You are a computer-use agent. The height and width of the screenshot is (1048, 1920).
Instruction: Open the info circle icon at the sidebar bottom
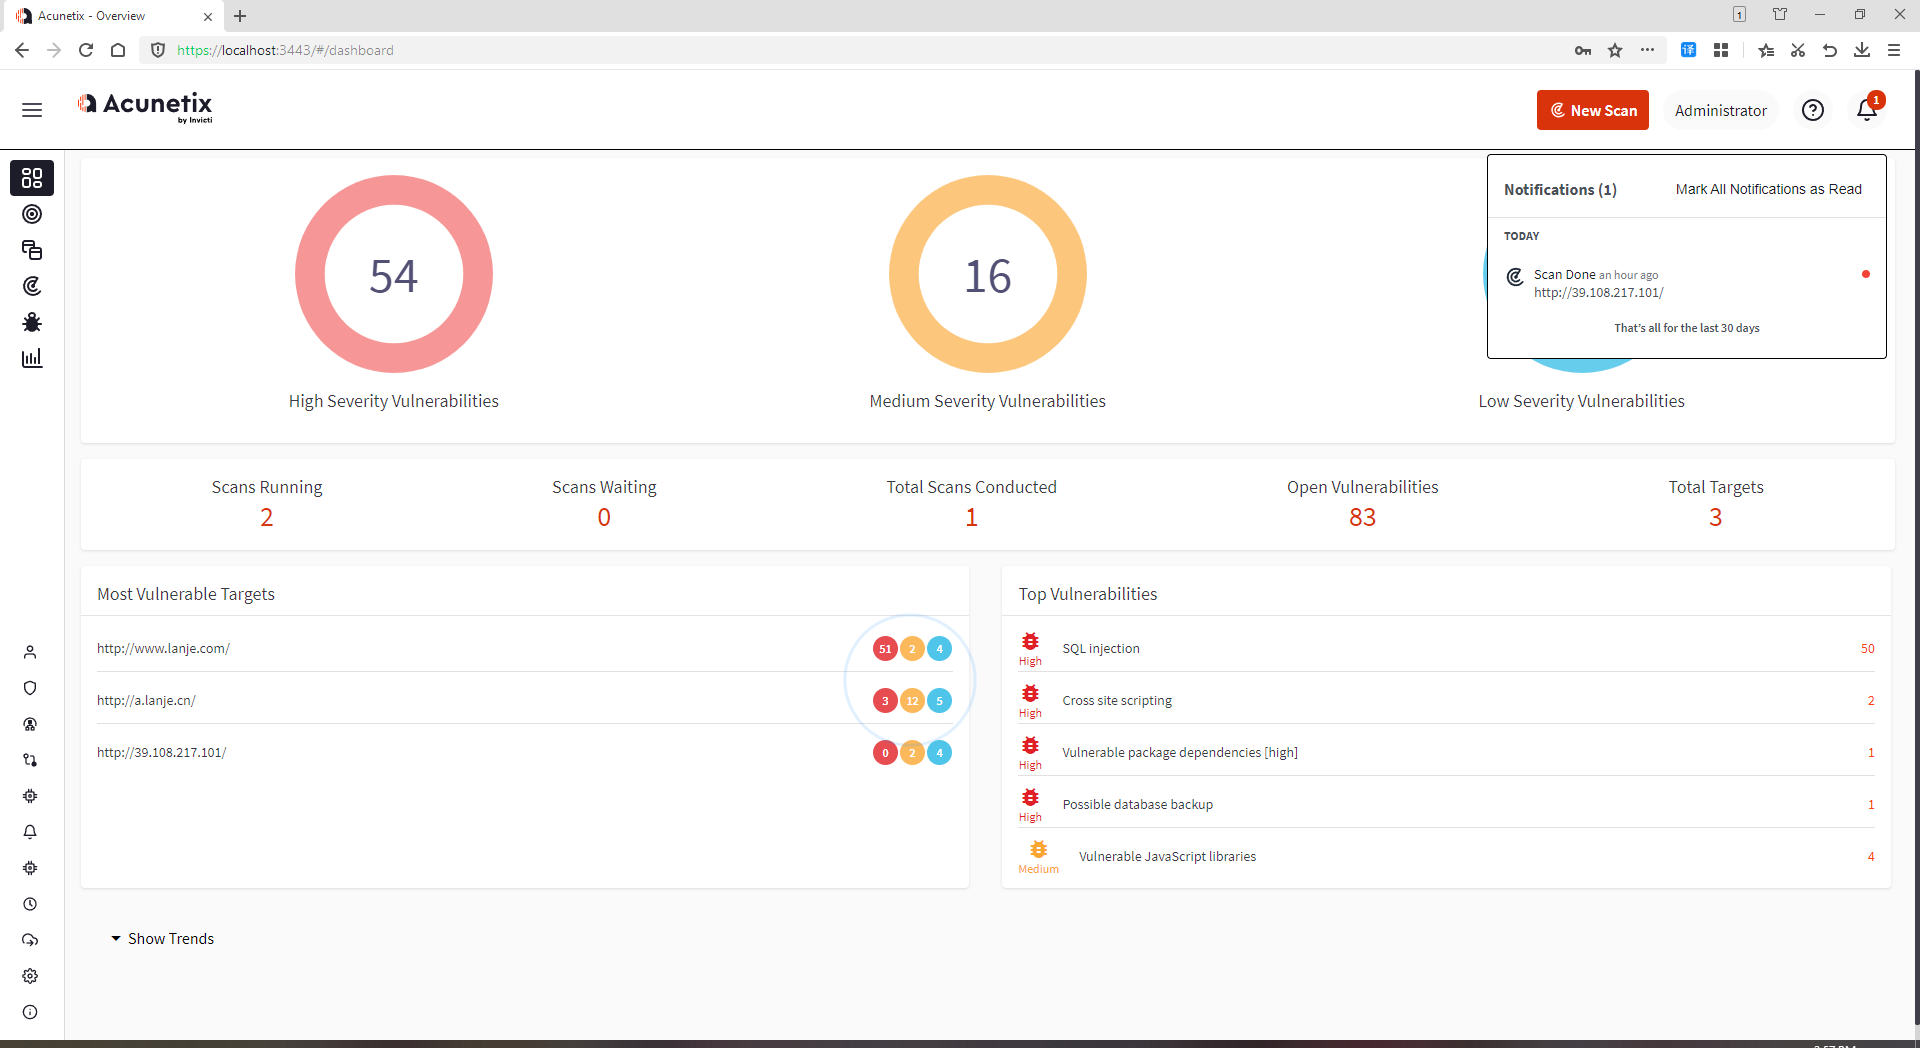tap(30, 1012)
